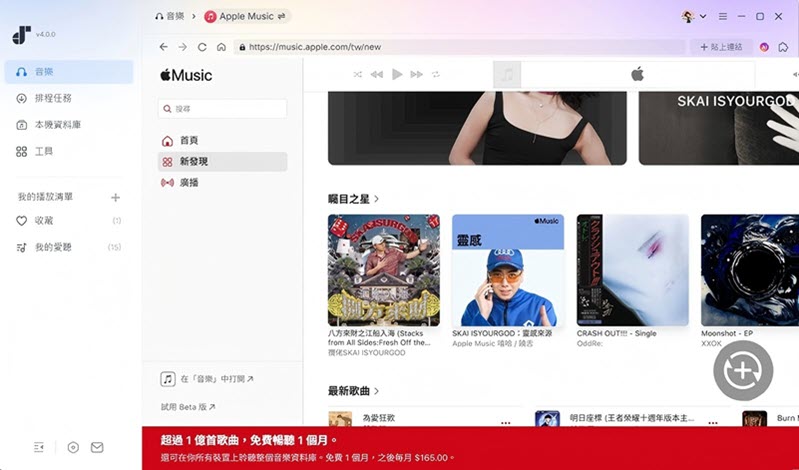The image size is (799, 470).
Task: Play 為愛狂歌 song thumbnail
Action: pyautogui.click(x=340, y=419)
